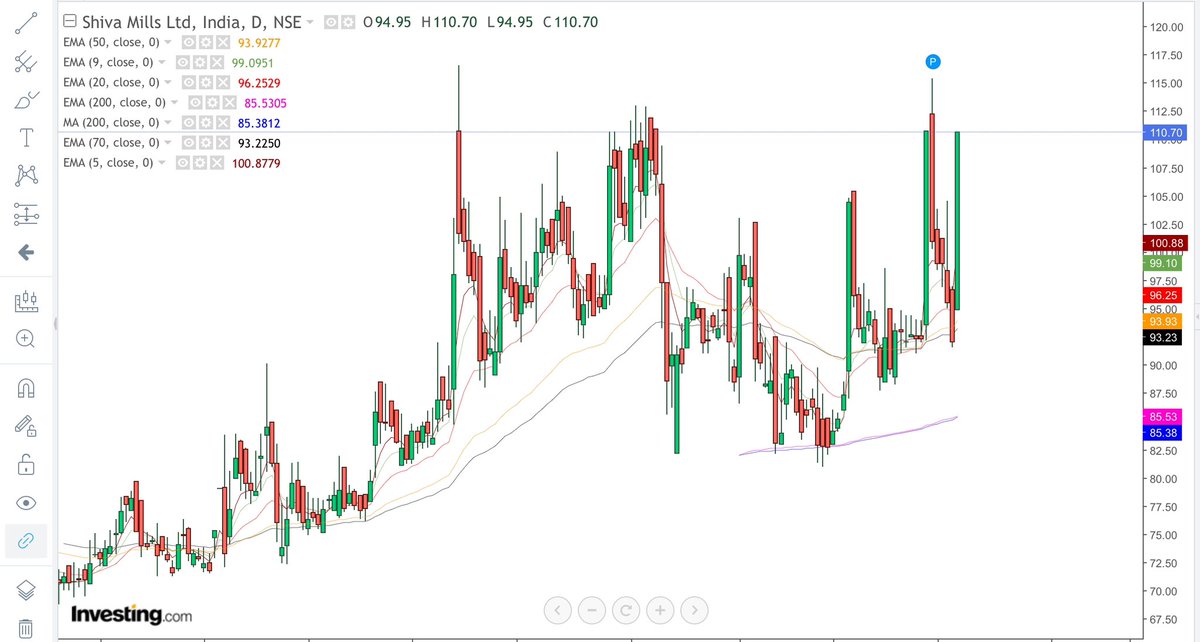The height and width of the screenshot is (642, 1200).
Task: Hide the EMA 20 indicator
Action: tap(189, 82)
